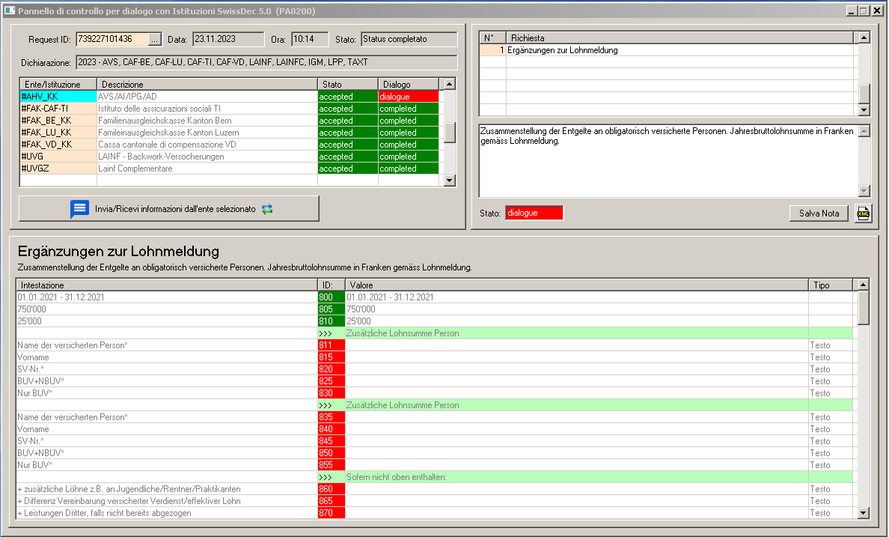
Task: Click the application icon in the title bar
Action: (9, 9)
